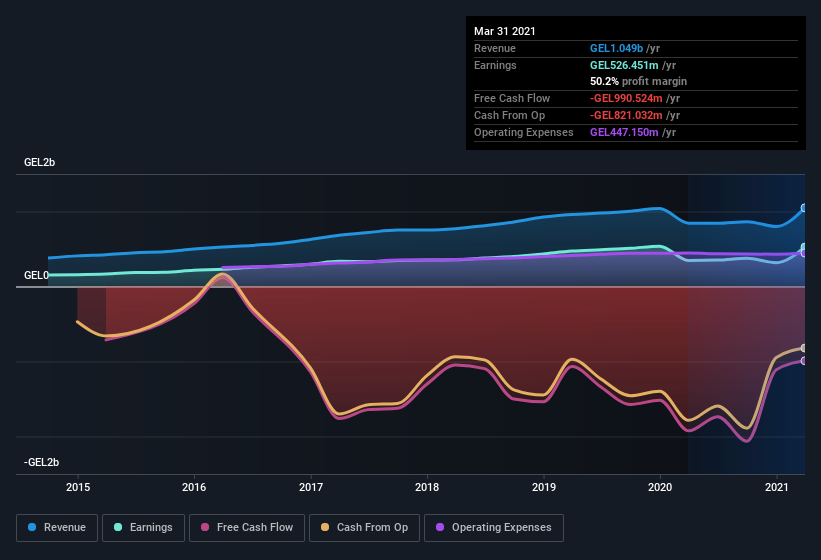Click the orange Cash From Op legend dot
The image size is (821, 560).
pos(325,527)
